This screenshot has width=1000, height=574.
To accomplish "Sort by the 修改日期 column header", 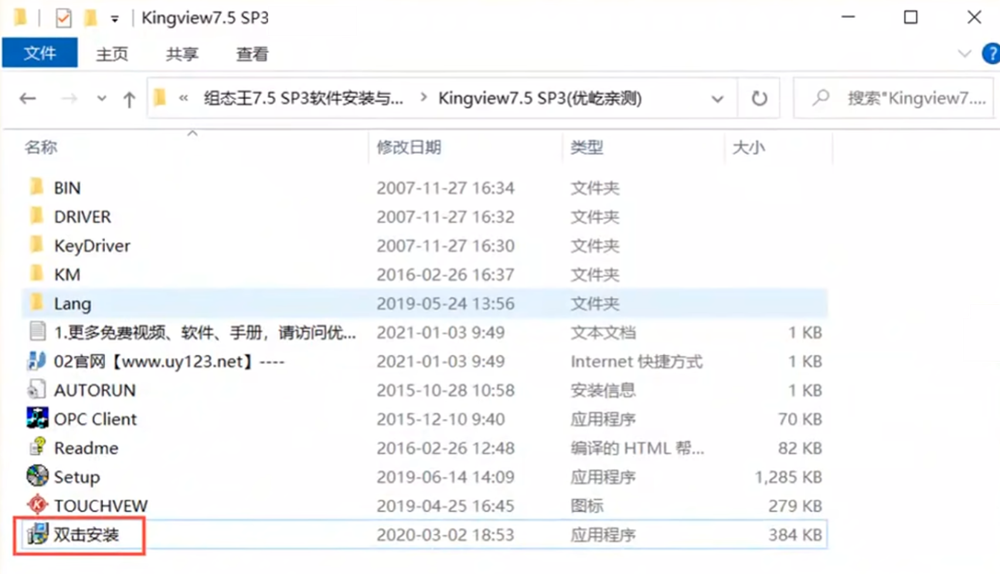I will (x=409, y=147).
